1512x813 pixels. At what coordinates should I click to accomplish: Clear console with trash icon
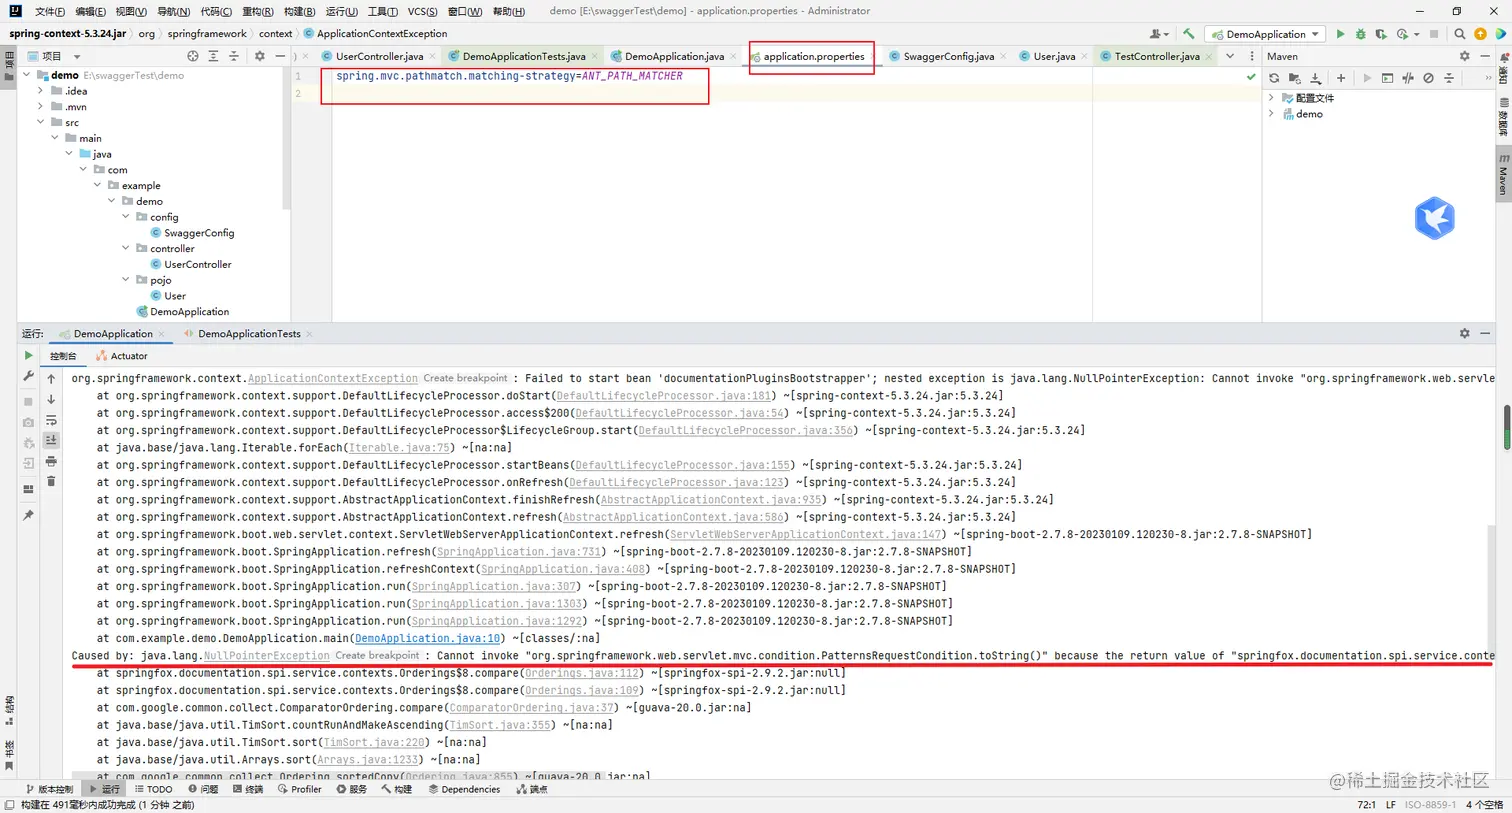click(51, 482)
